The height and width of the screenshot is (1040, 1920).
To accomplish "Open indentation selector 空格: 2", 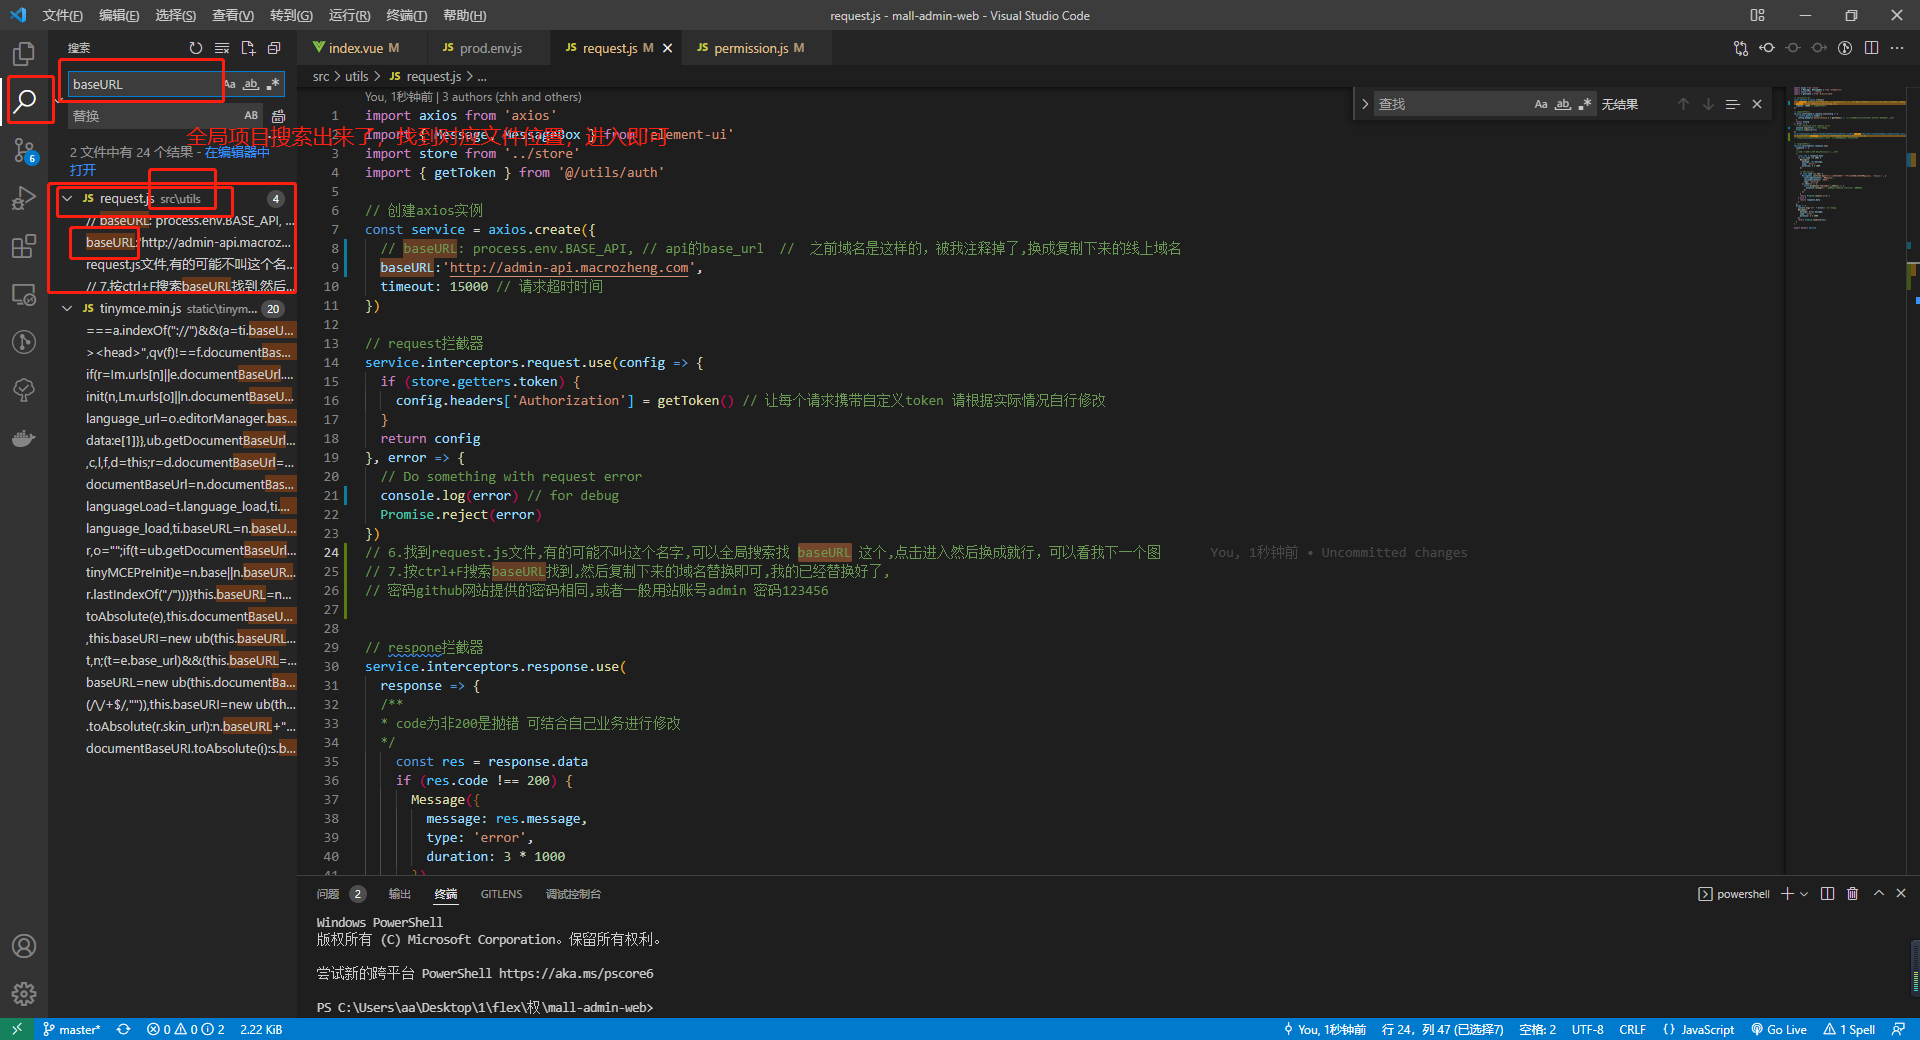I will (1537, 1029).
